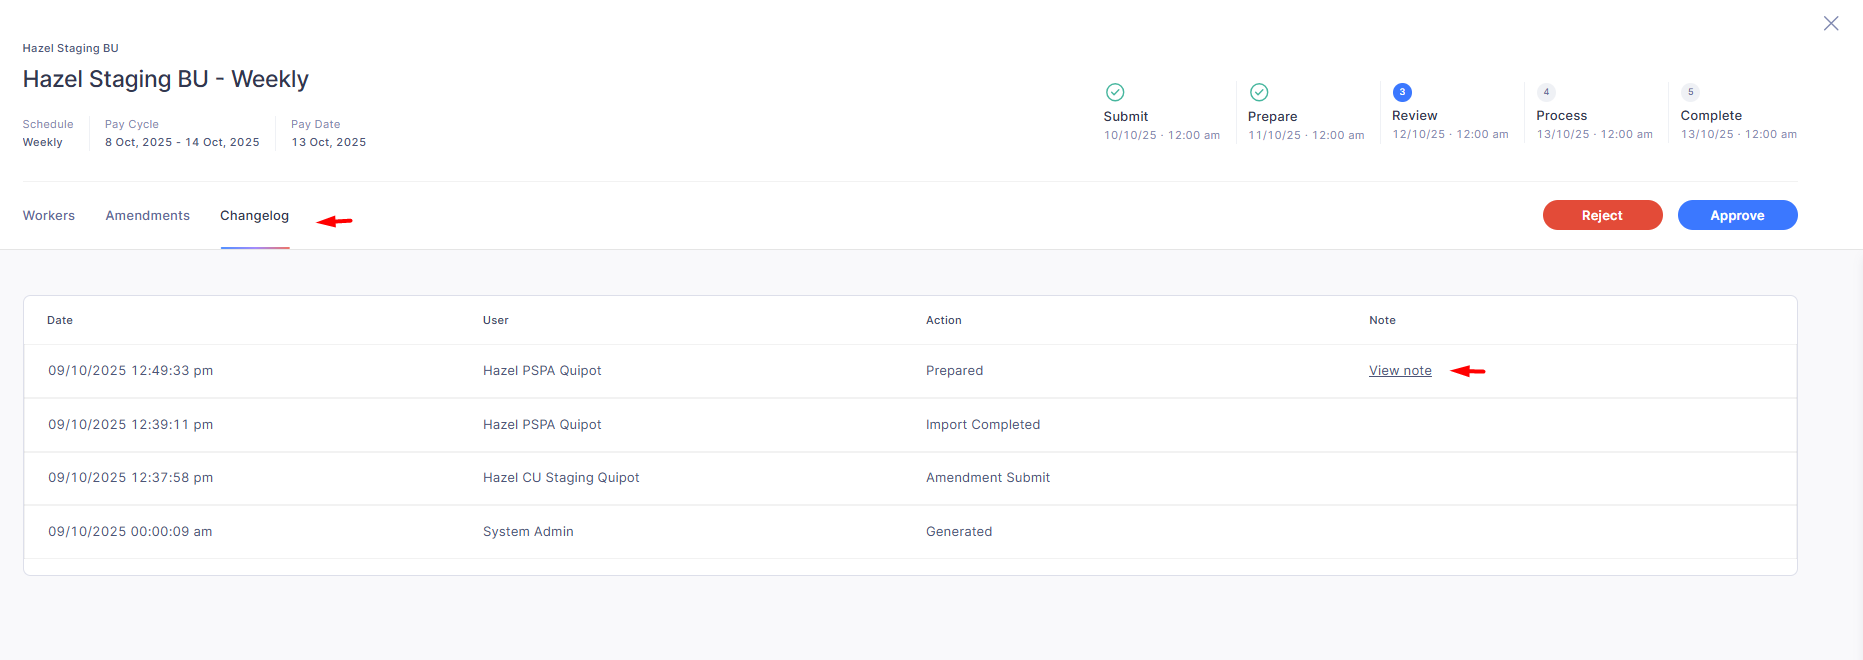Viewport: 1863px width, 660px height.
Task: Click Hazel PSPA Quipot in the Prepared row
Action: click(542, 371)
